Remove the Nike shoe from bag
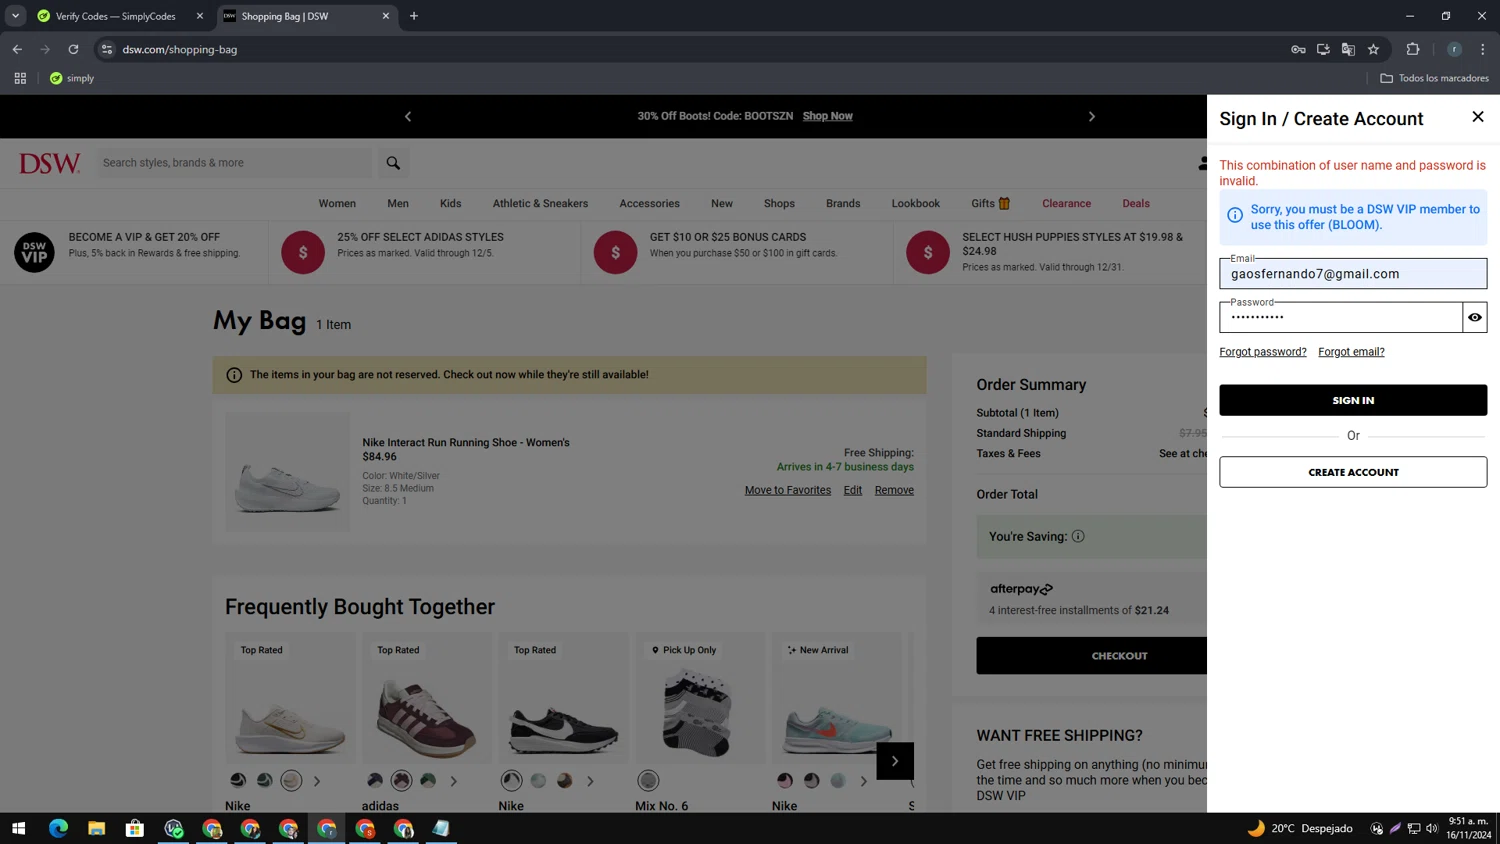The height and width of the screenshot is (844, 1500). pos(894,490)
